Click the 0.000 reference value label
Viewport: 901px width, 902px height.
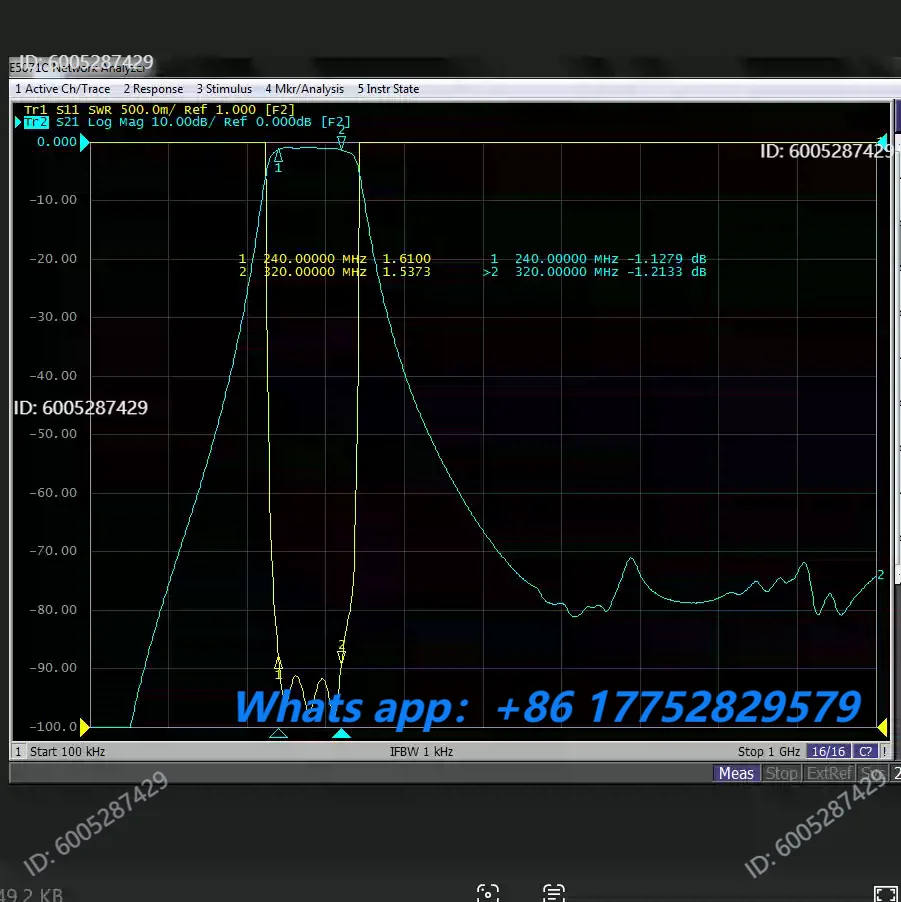pyautogui.click(x=56, y=142)
